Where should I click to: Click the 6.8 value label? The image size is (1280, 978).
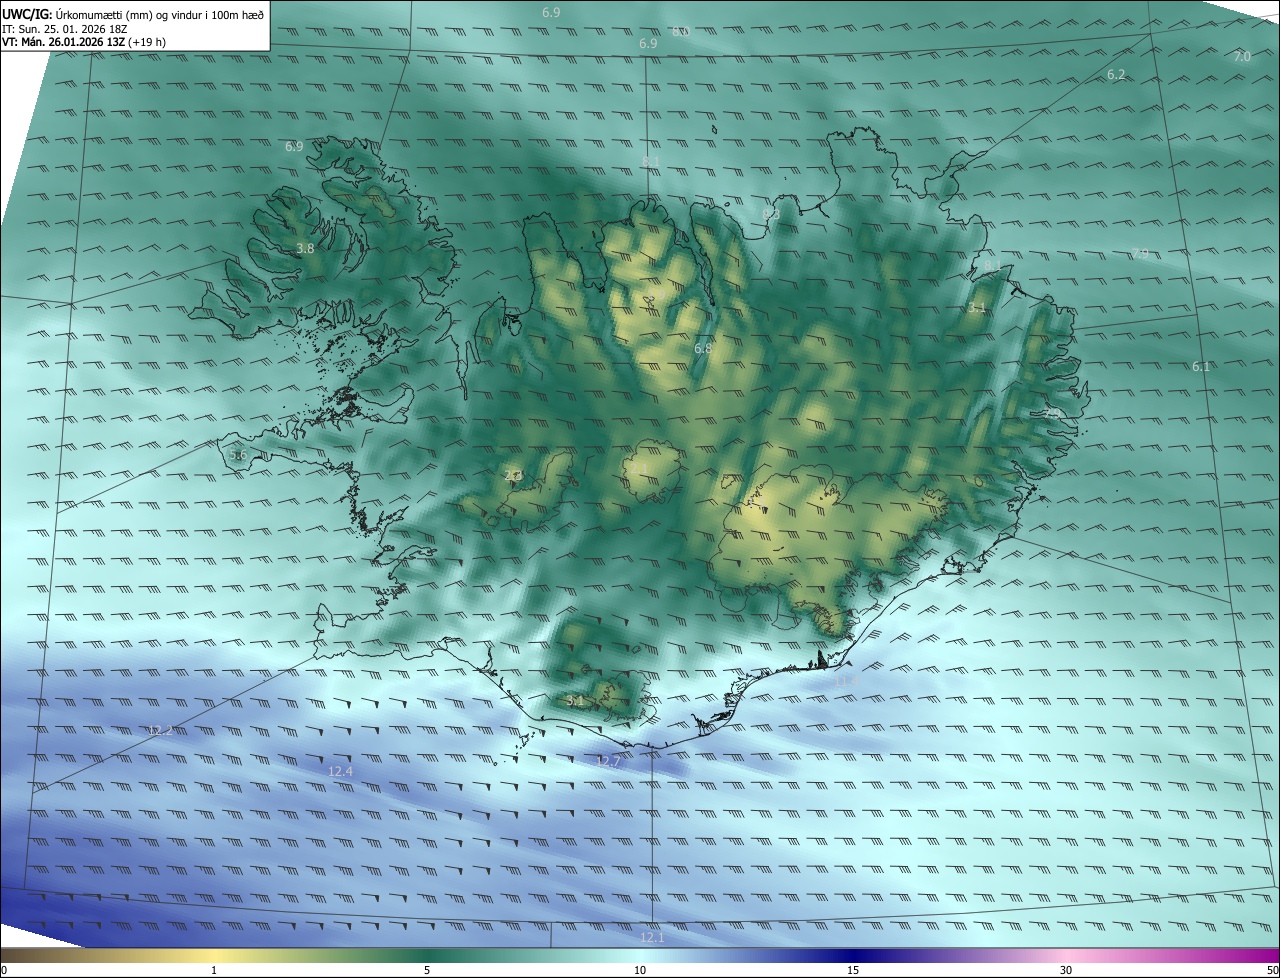(703, 348)
